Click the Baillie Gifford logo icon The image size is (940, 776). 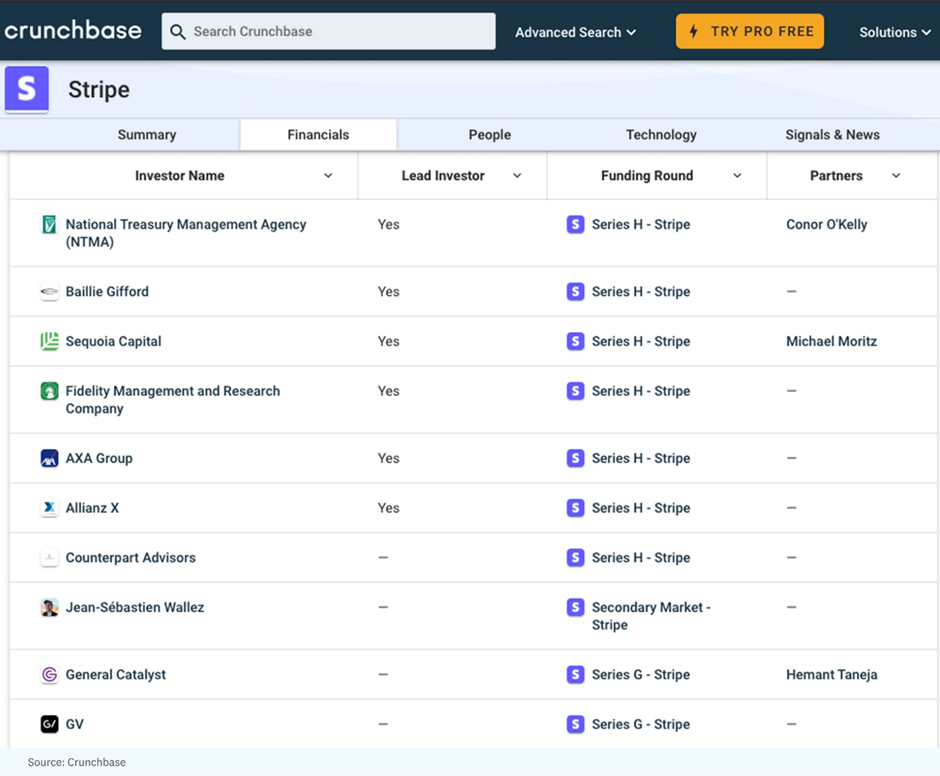pos(49,291)
